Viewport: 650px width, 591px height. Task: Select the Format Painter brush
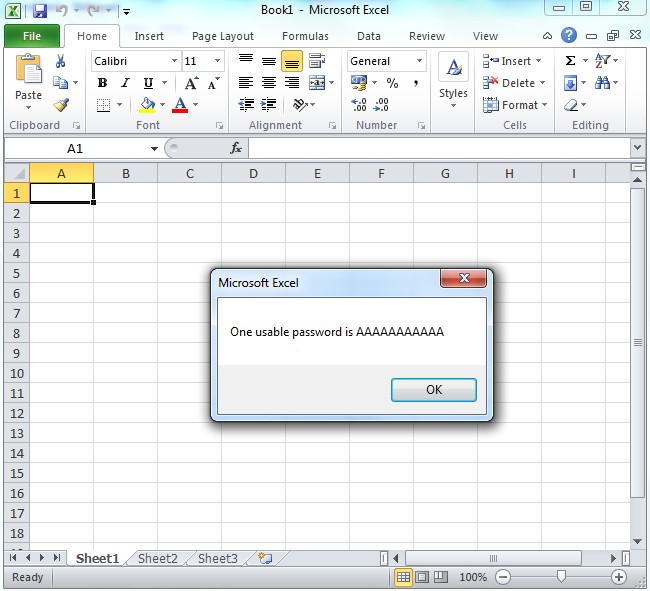click(61, 105)
